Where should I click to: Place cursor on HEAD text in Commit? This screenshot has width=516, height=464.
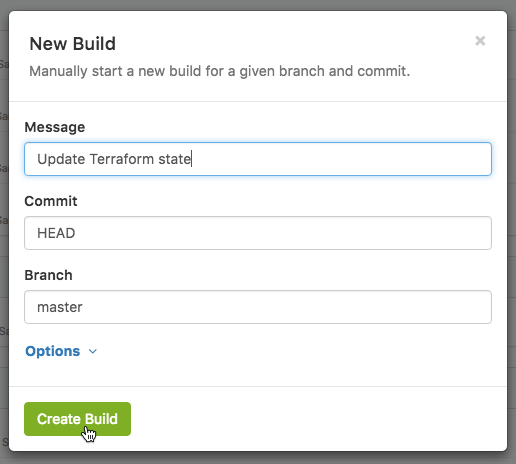[56, 233]
